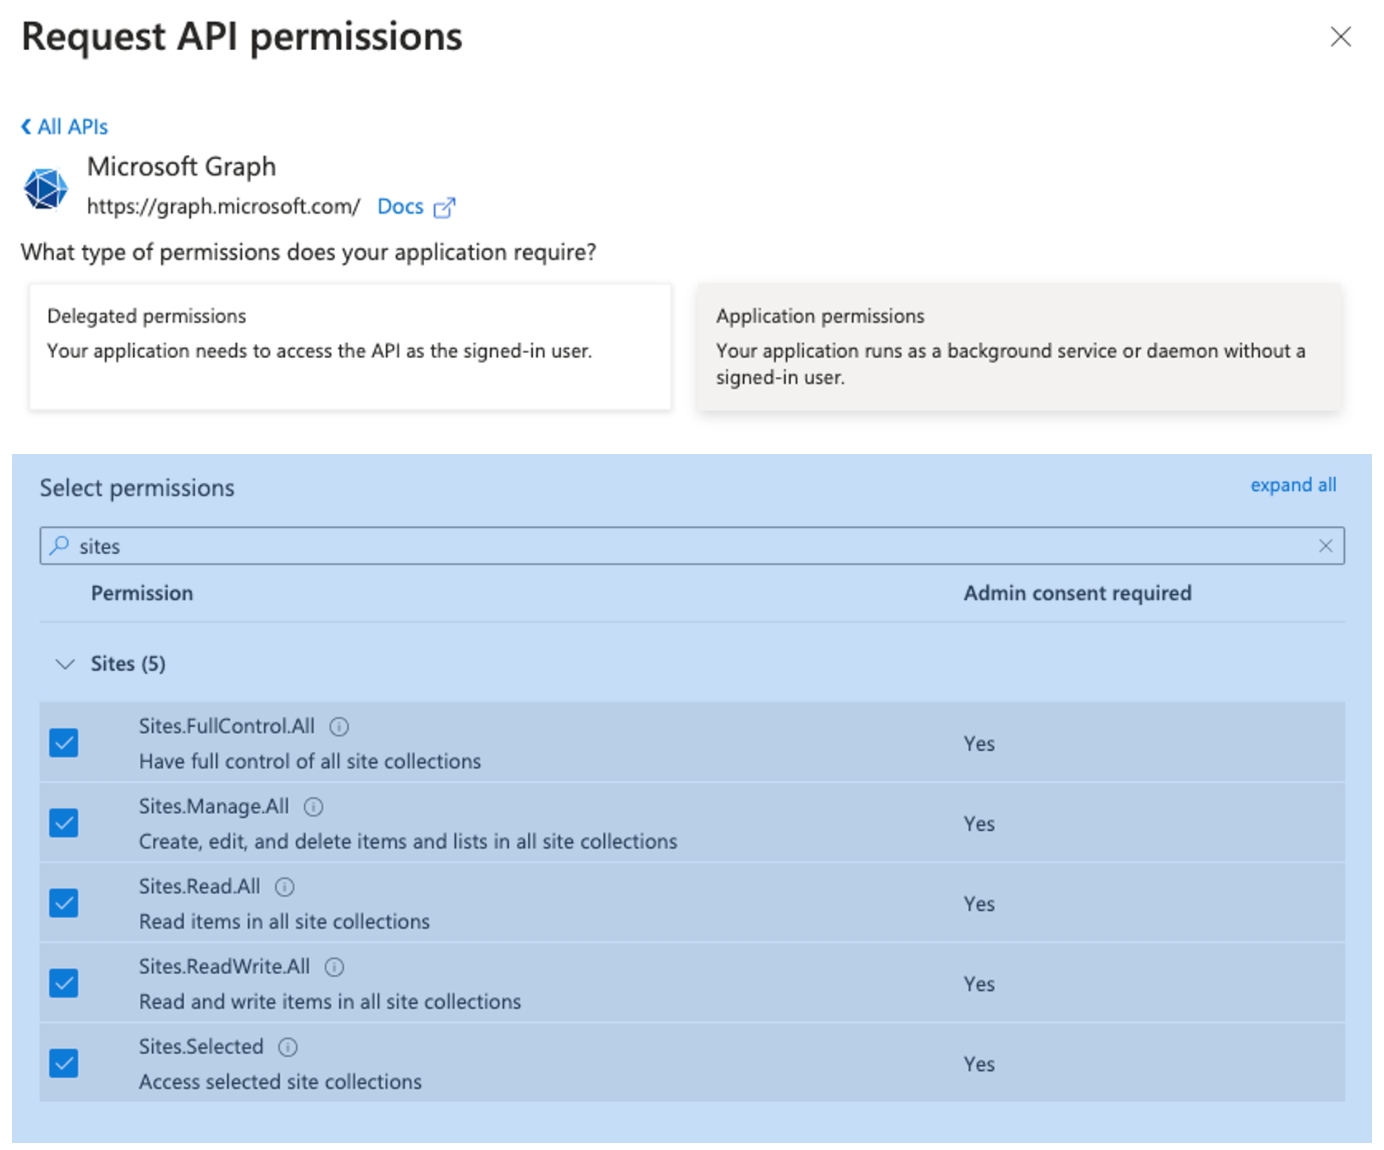Click the Sites (5) group label
Screen dimensions: 1384x1150
(x=128, y=664)
